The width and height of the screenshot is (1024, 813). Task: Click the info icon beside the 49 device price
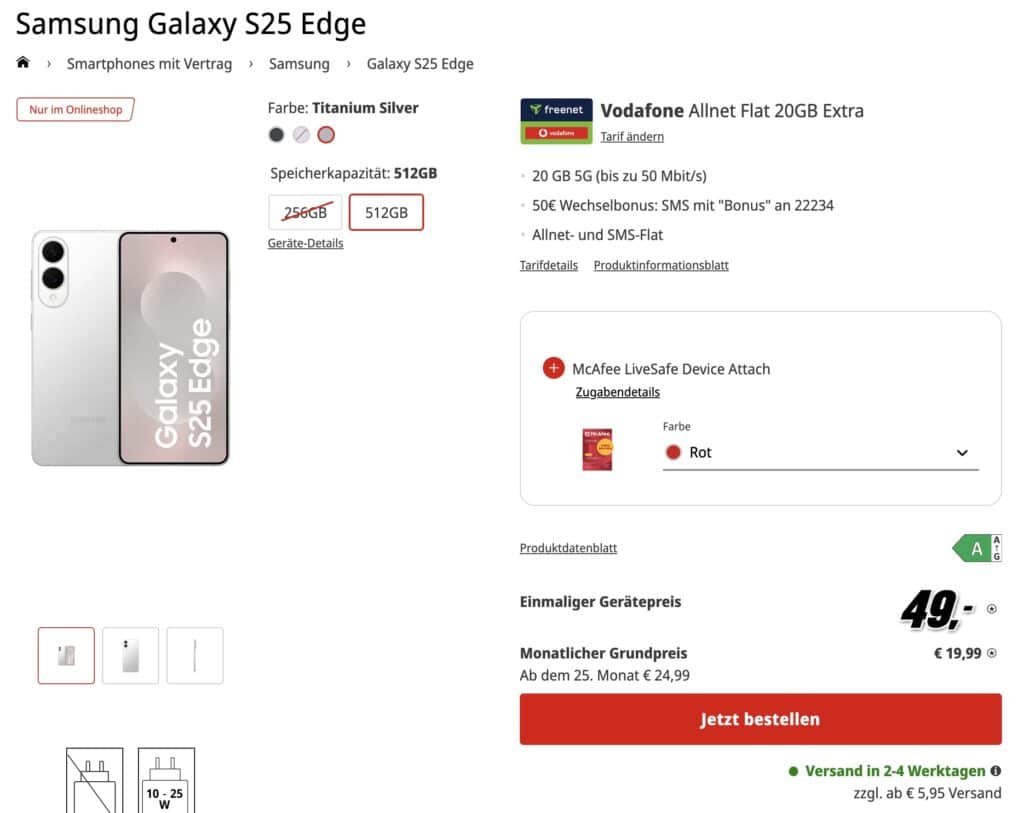click(x=992, y=608)
